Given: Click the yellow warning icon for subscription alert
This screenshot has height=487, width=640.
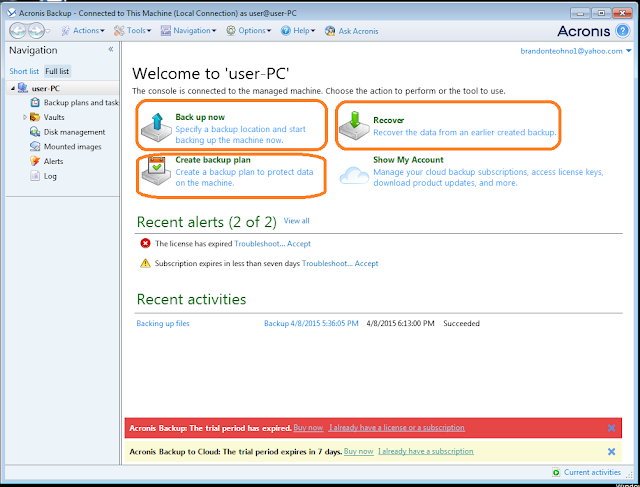Looking at the screenshot, I should (145, 263).
